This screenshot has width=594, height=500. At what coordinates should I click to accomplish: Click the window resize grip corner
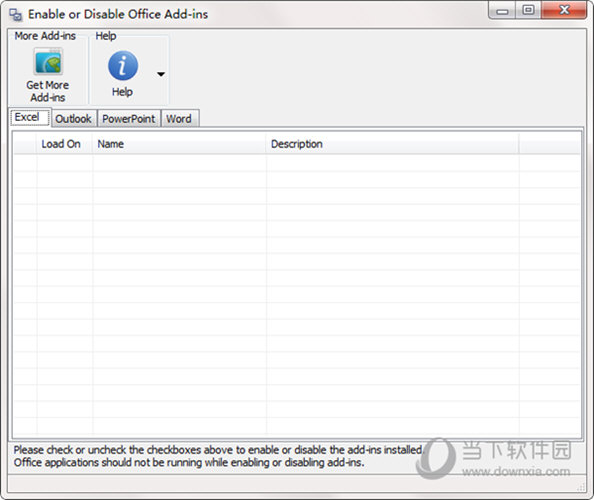[581, 488]
